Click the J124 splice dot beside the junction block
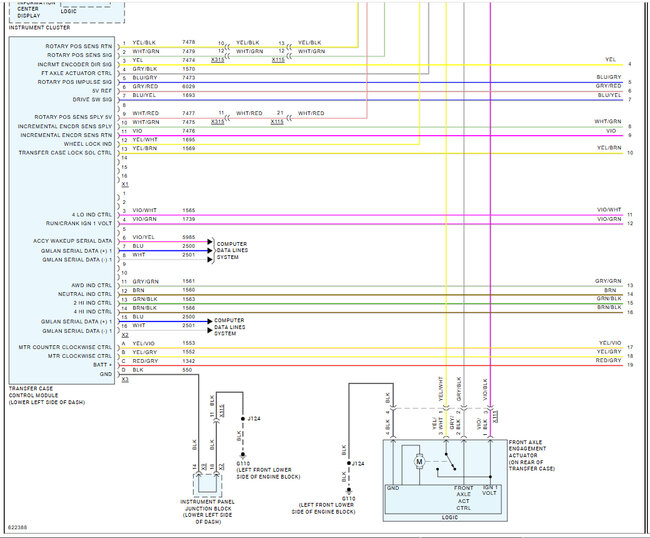 (x=239, y=420)
